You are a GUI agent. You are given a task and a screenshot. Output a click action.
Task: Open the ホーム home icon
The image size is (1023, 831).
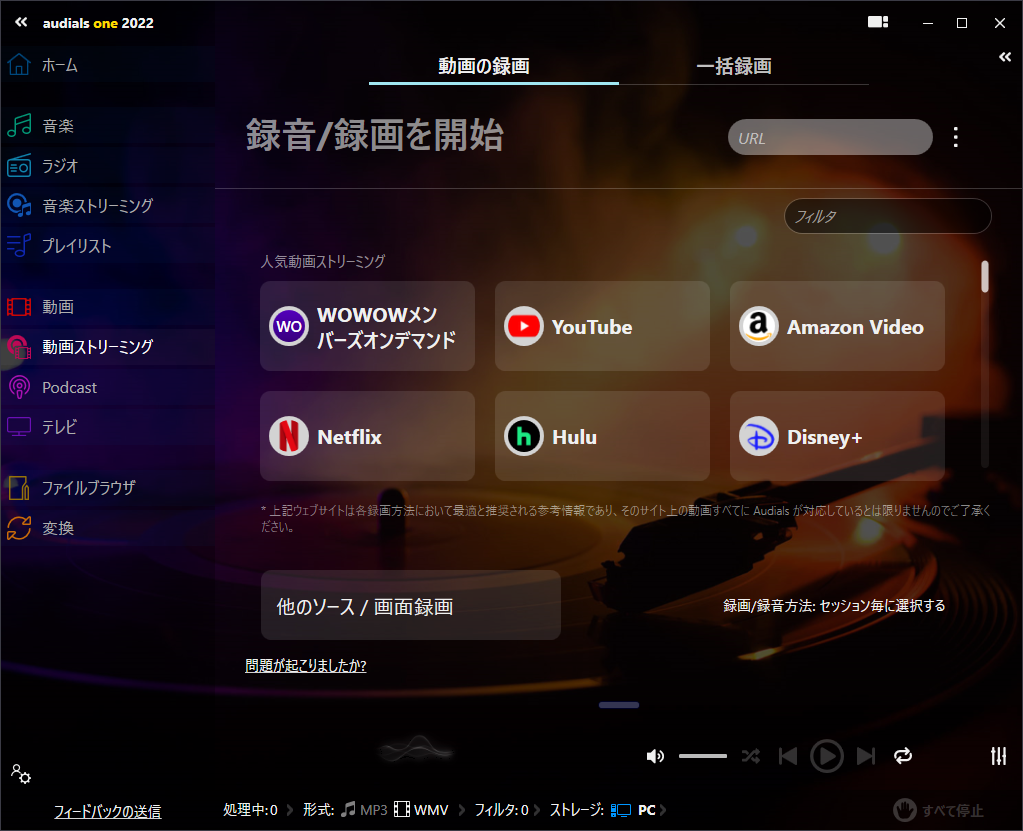pos(19,65)
